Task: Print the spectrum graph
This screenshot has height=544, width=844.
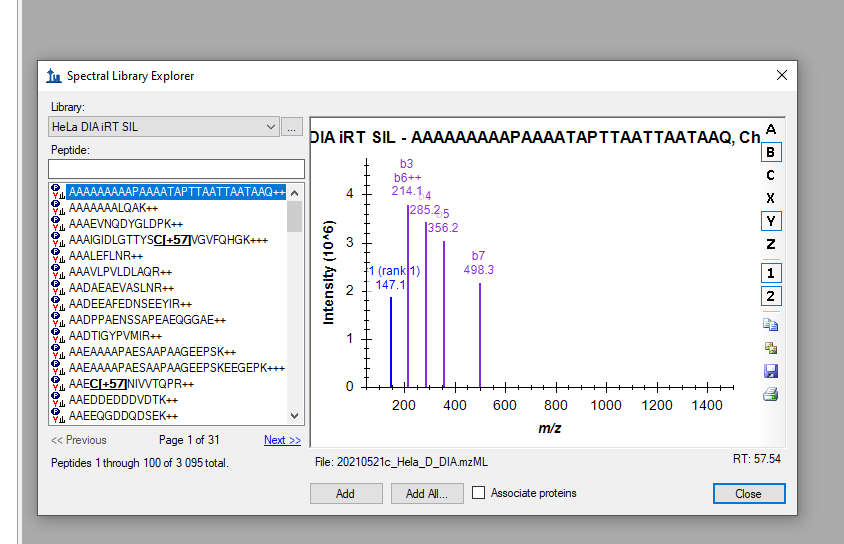Action: (x=771, y=394)
